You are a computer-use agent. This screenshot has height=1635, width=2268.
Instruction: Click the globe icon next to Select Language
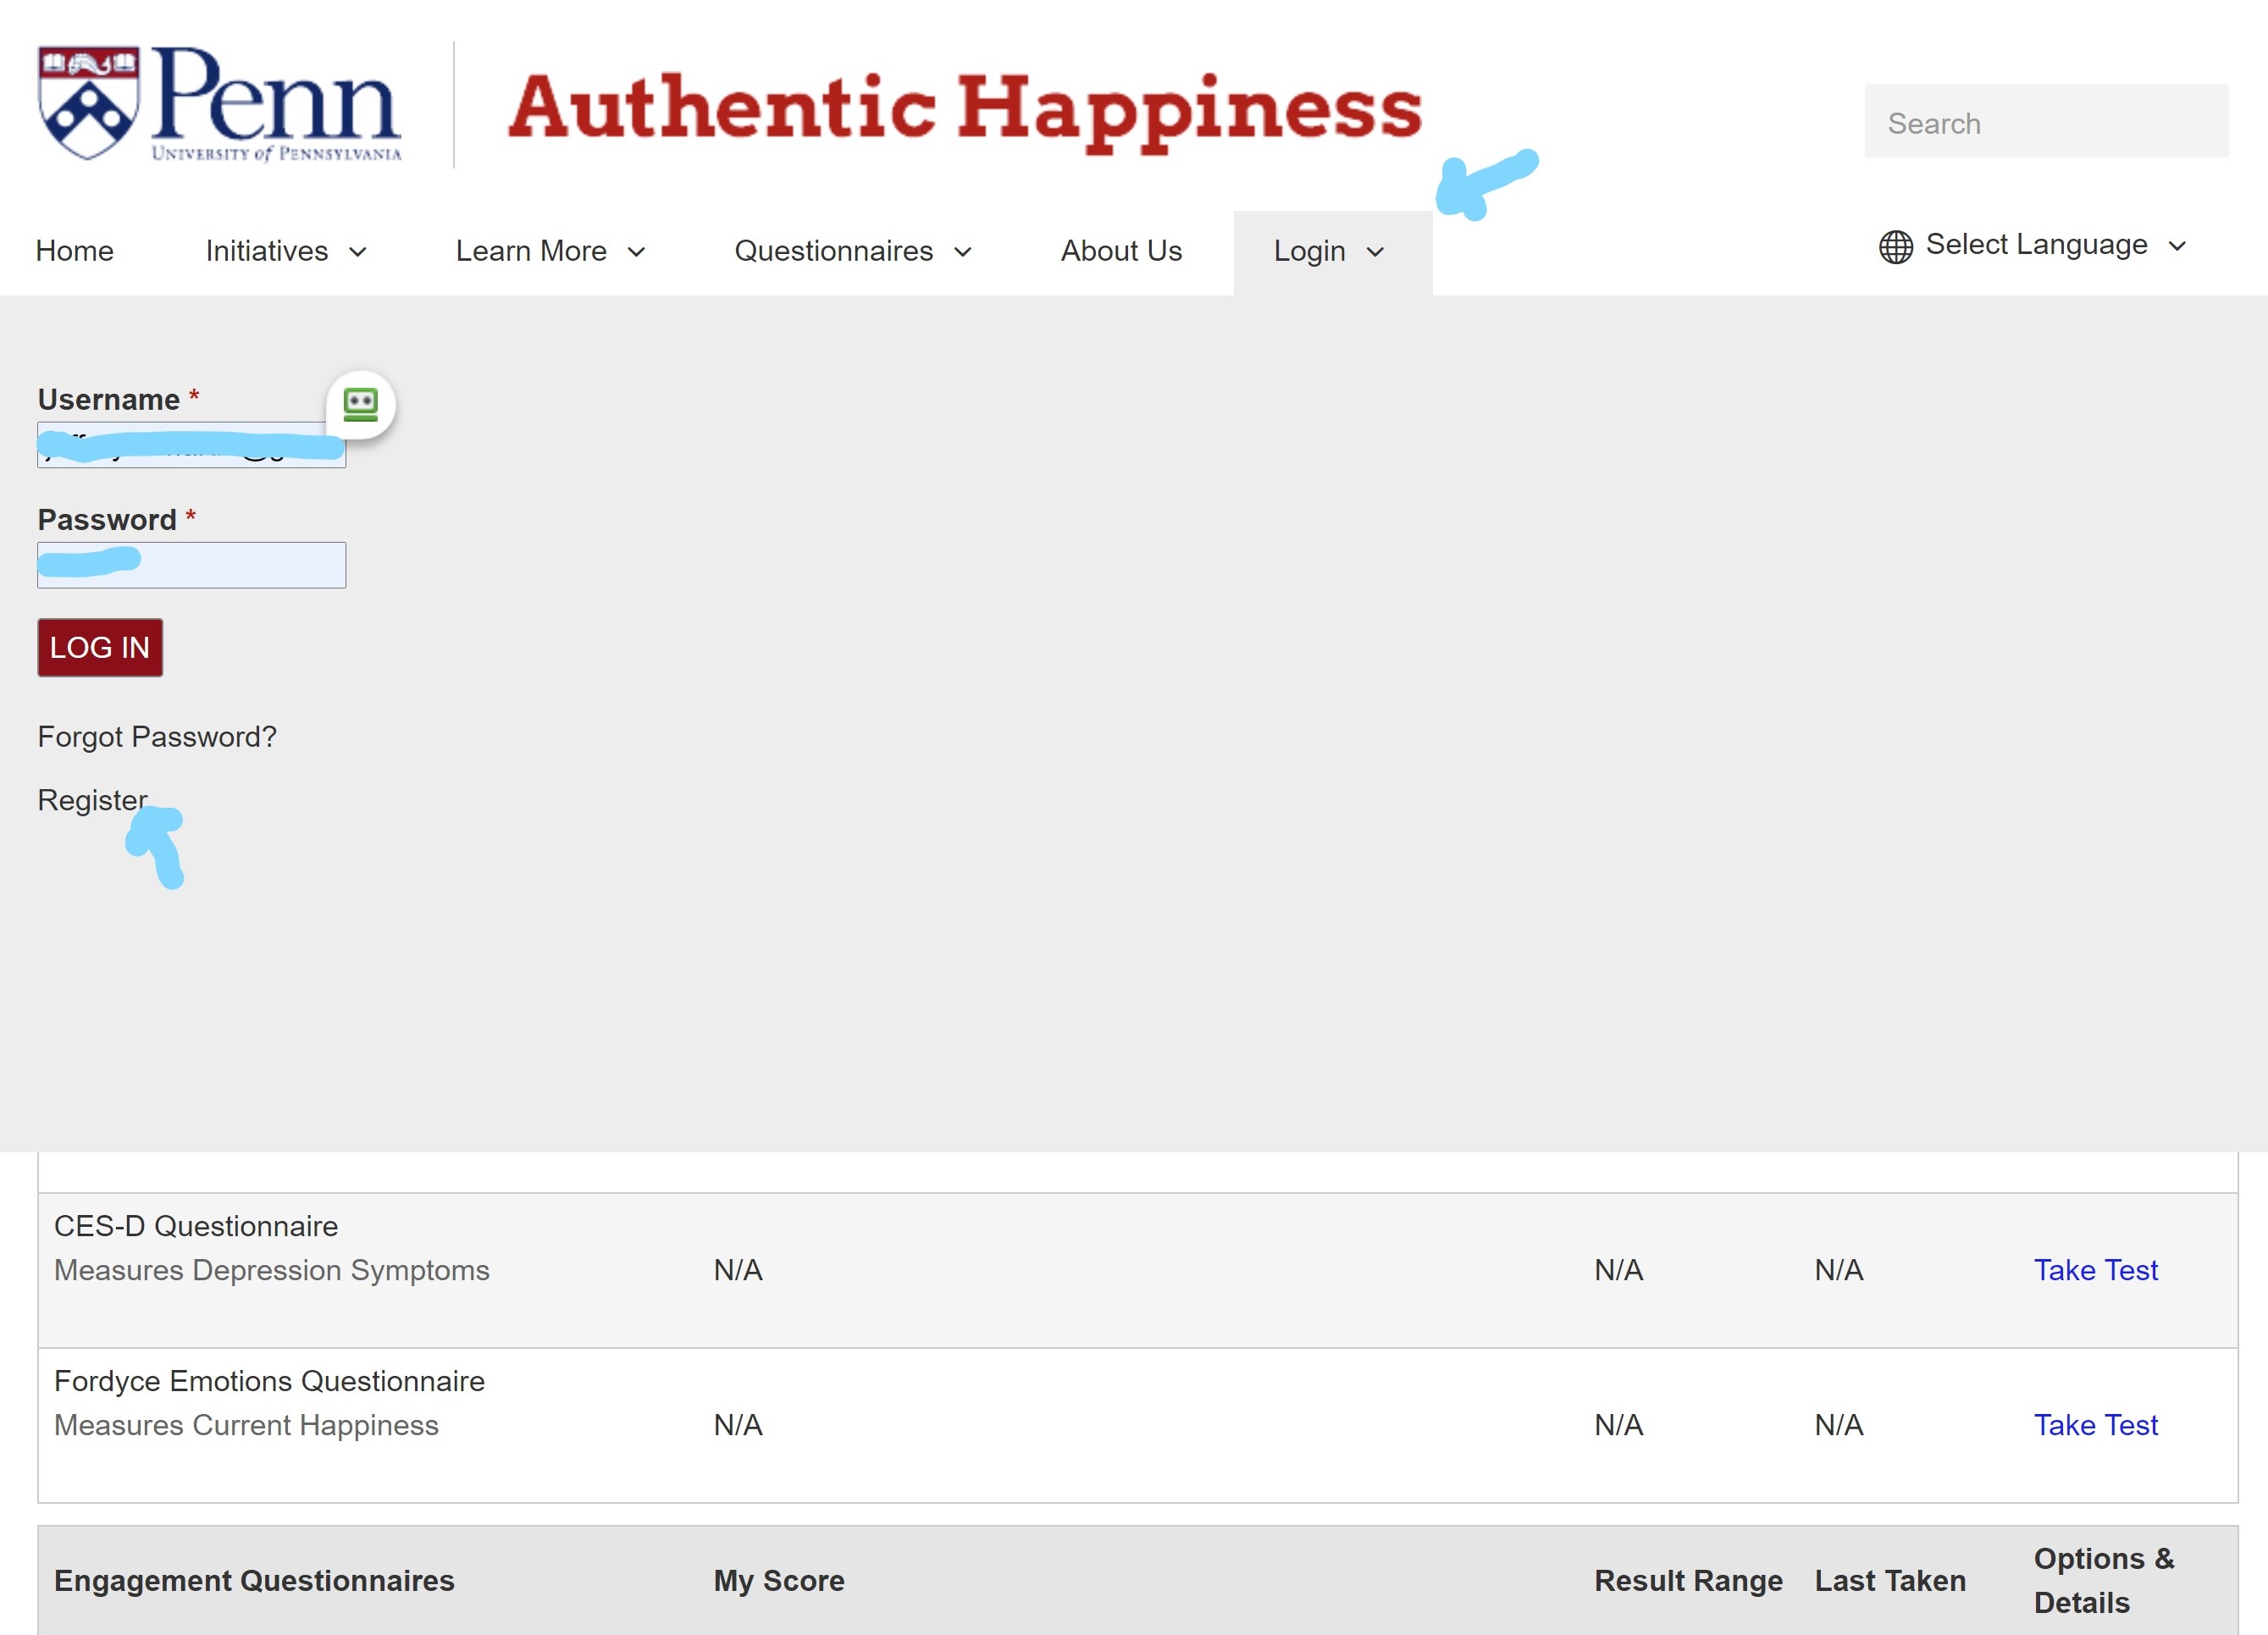[x=1895, y=246]
